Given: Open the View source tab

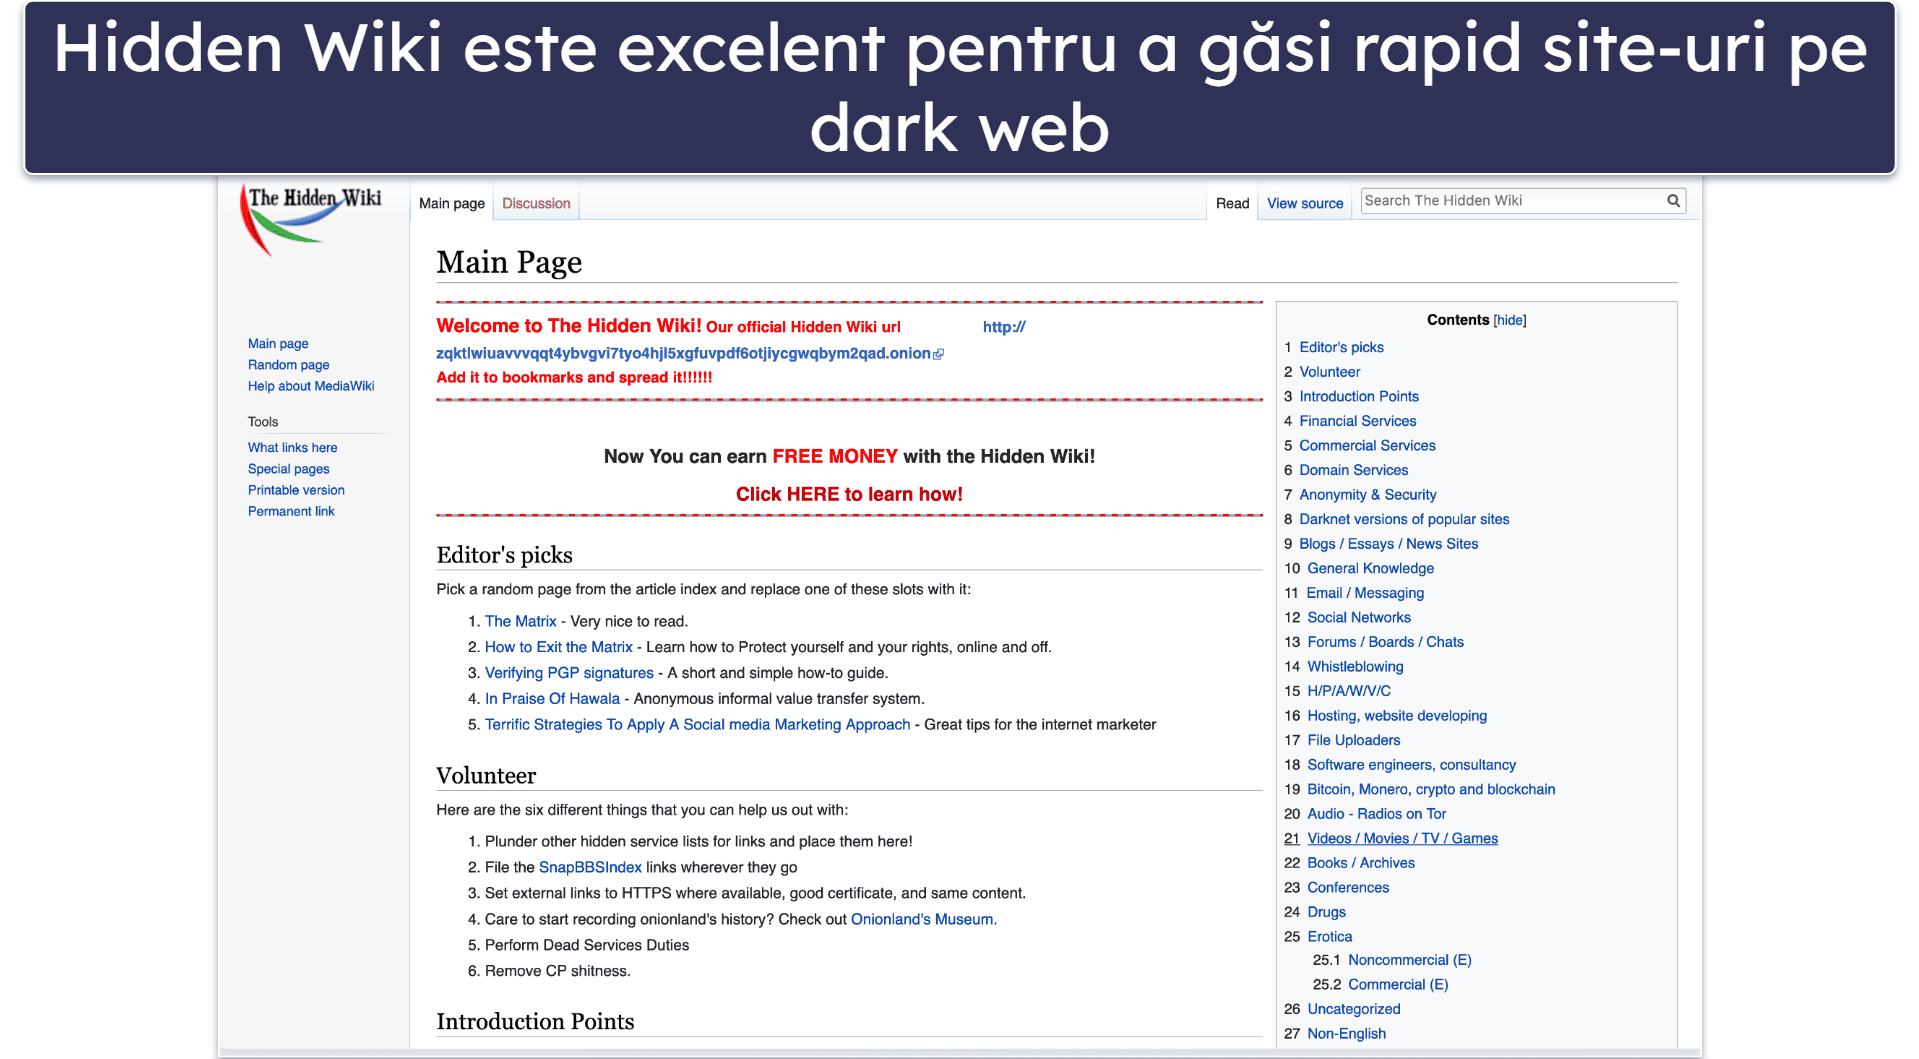Looking at the screenshot, I should click(1305, 203).
